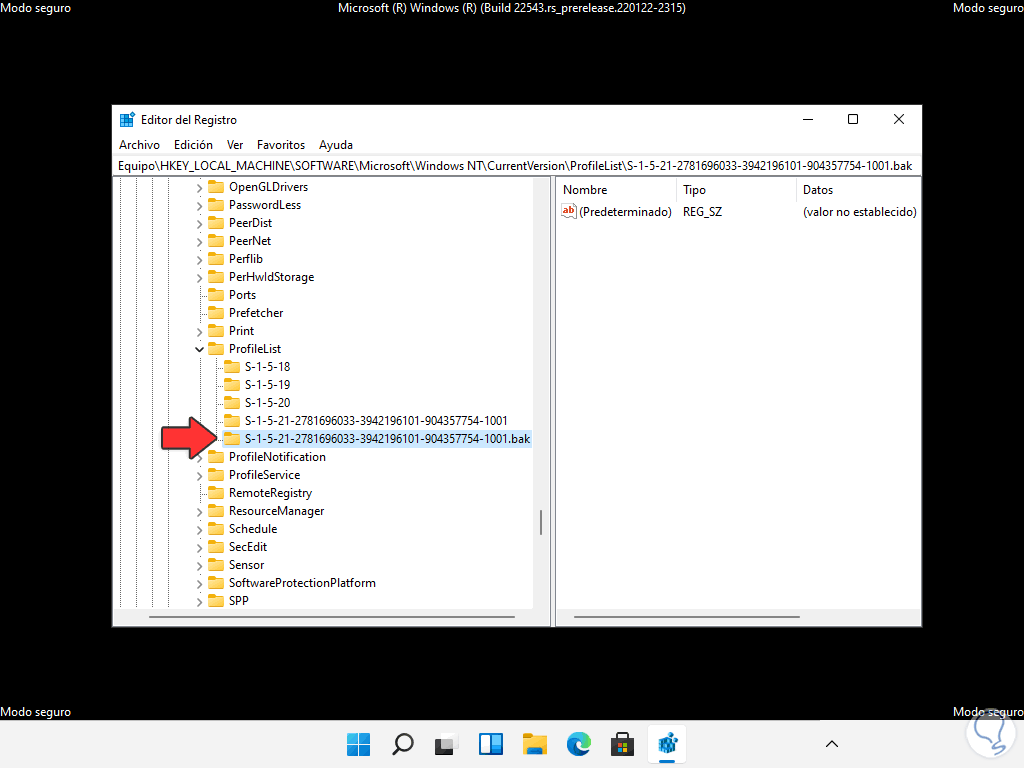Click the (Predeterminado) string value icon
Image resolution: width=1024 pixels, height=768 pixels.
(569, 211)
